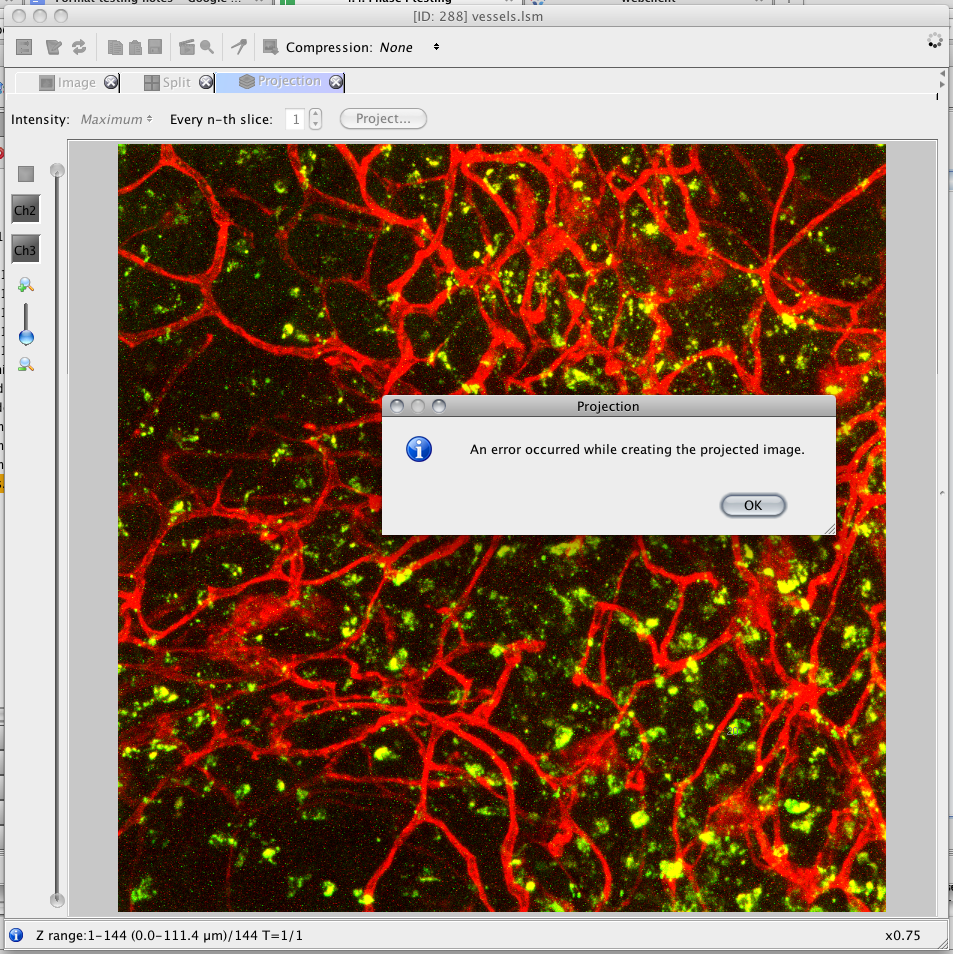Click the grey color model square button
This screenshot has height=954, width=953.
26,174
